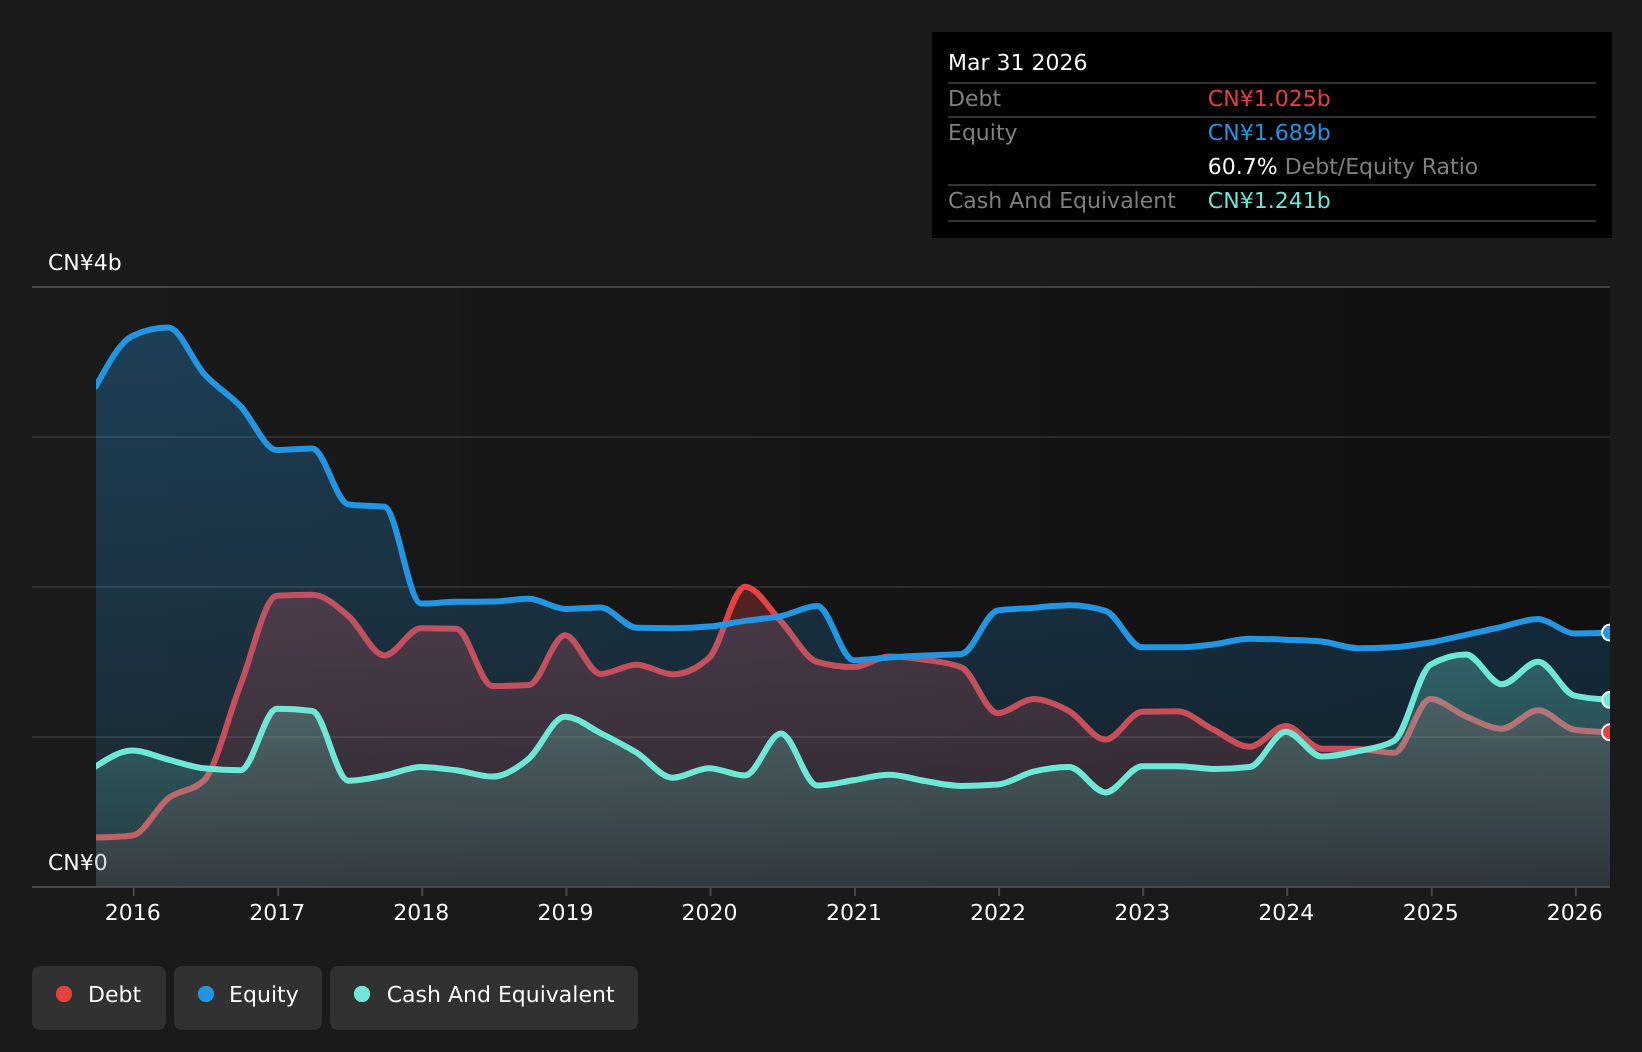The height and width of the screenshot is (1052, 1642).
Task: Select the 2024 axis label
Action: pos(1286,912)
